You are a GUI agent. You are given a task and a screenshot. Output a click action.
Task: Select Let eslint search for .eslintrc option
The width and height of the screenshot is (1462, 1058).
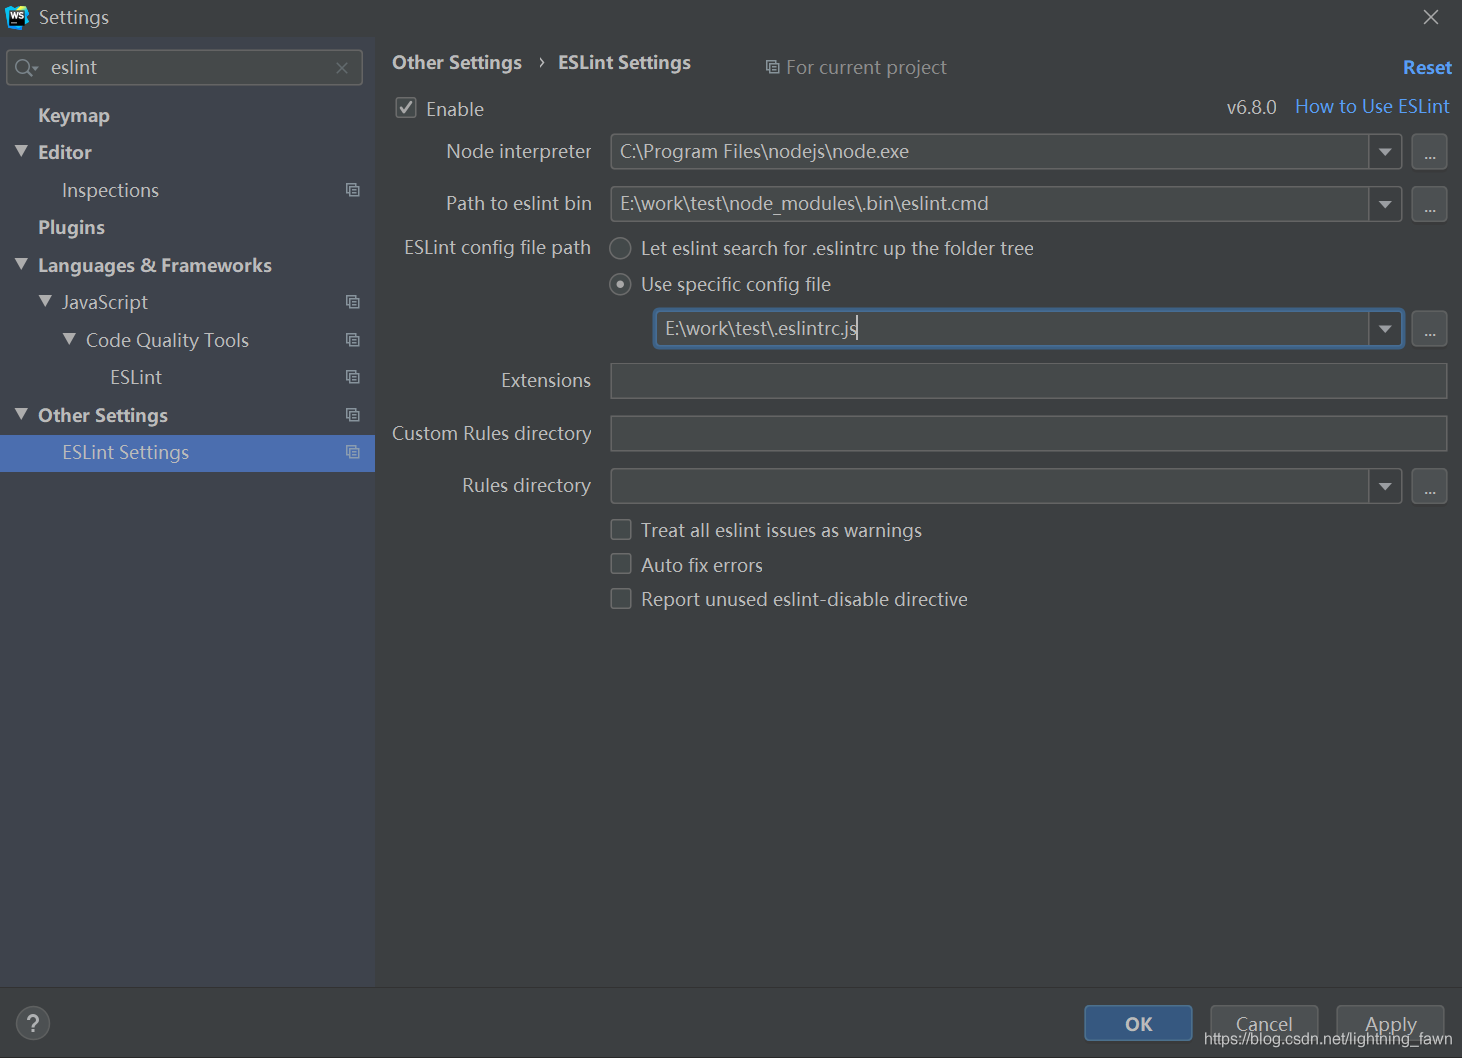620,248
